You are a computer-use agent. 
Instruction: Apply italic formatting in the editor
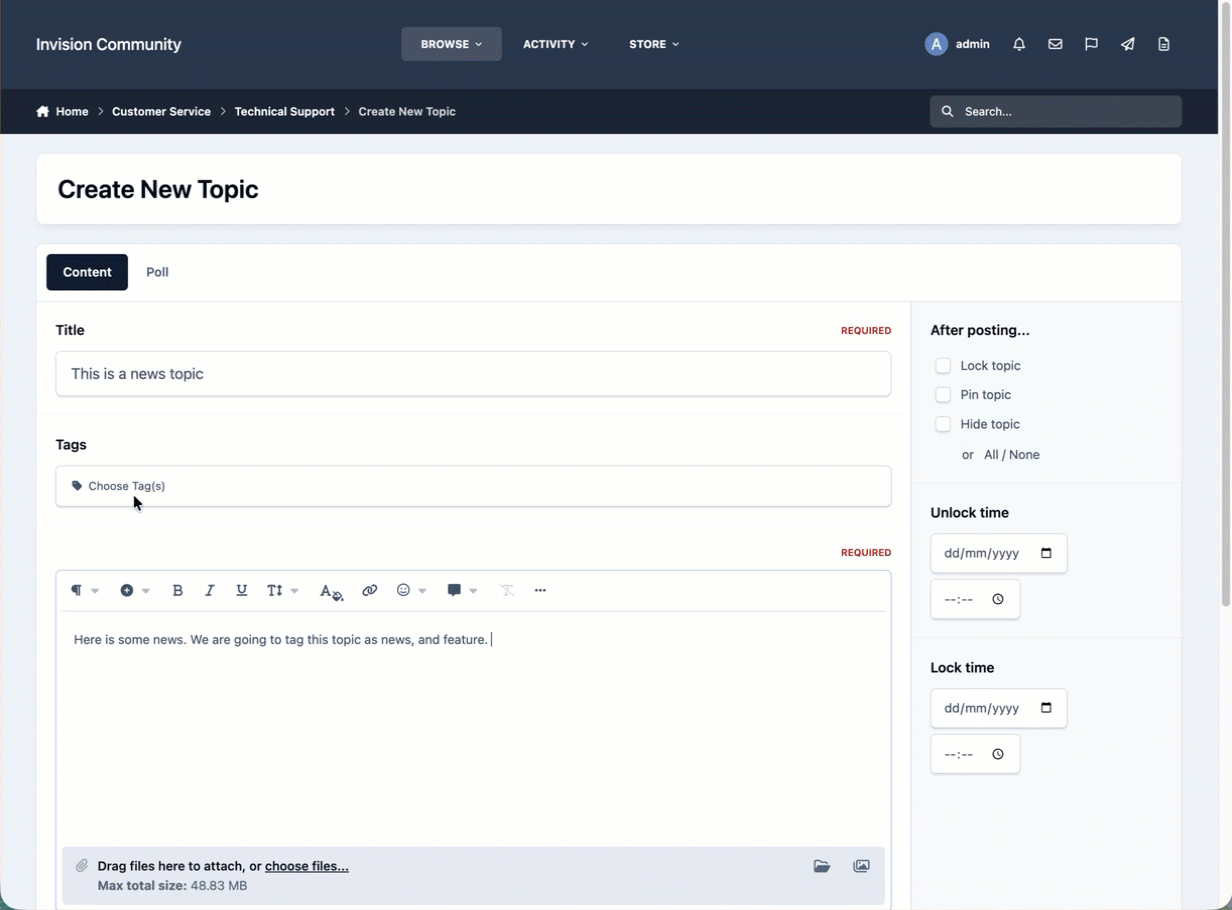(x=210, y=591)
